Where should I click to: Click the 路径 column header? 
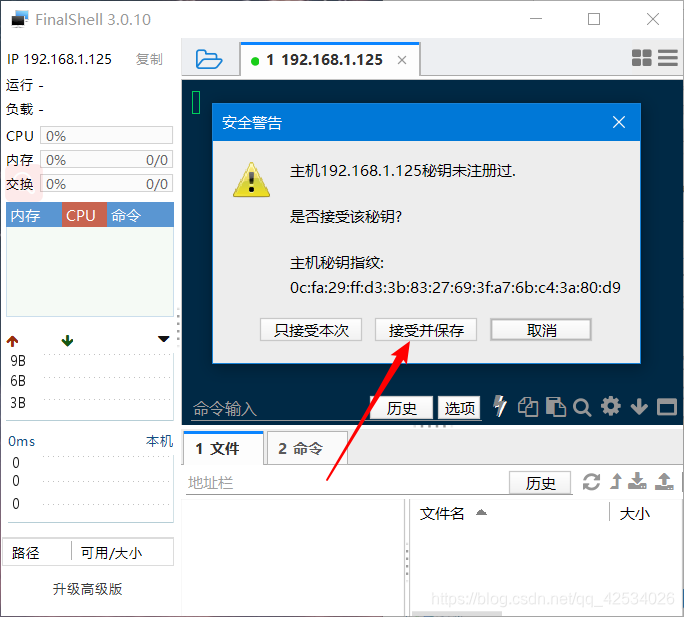pyautogui.click(x=37, y=552)
